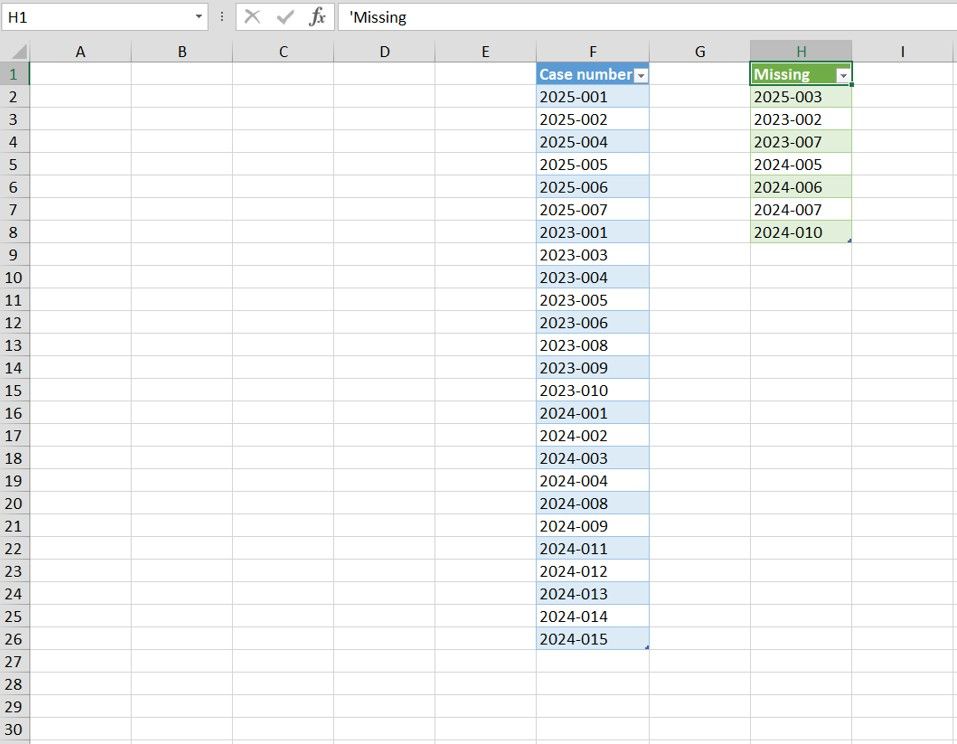The width and height of the screenshot is (957, 744).
Task: Click Missing cell 2025-003
Action: coord(801,96)
